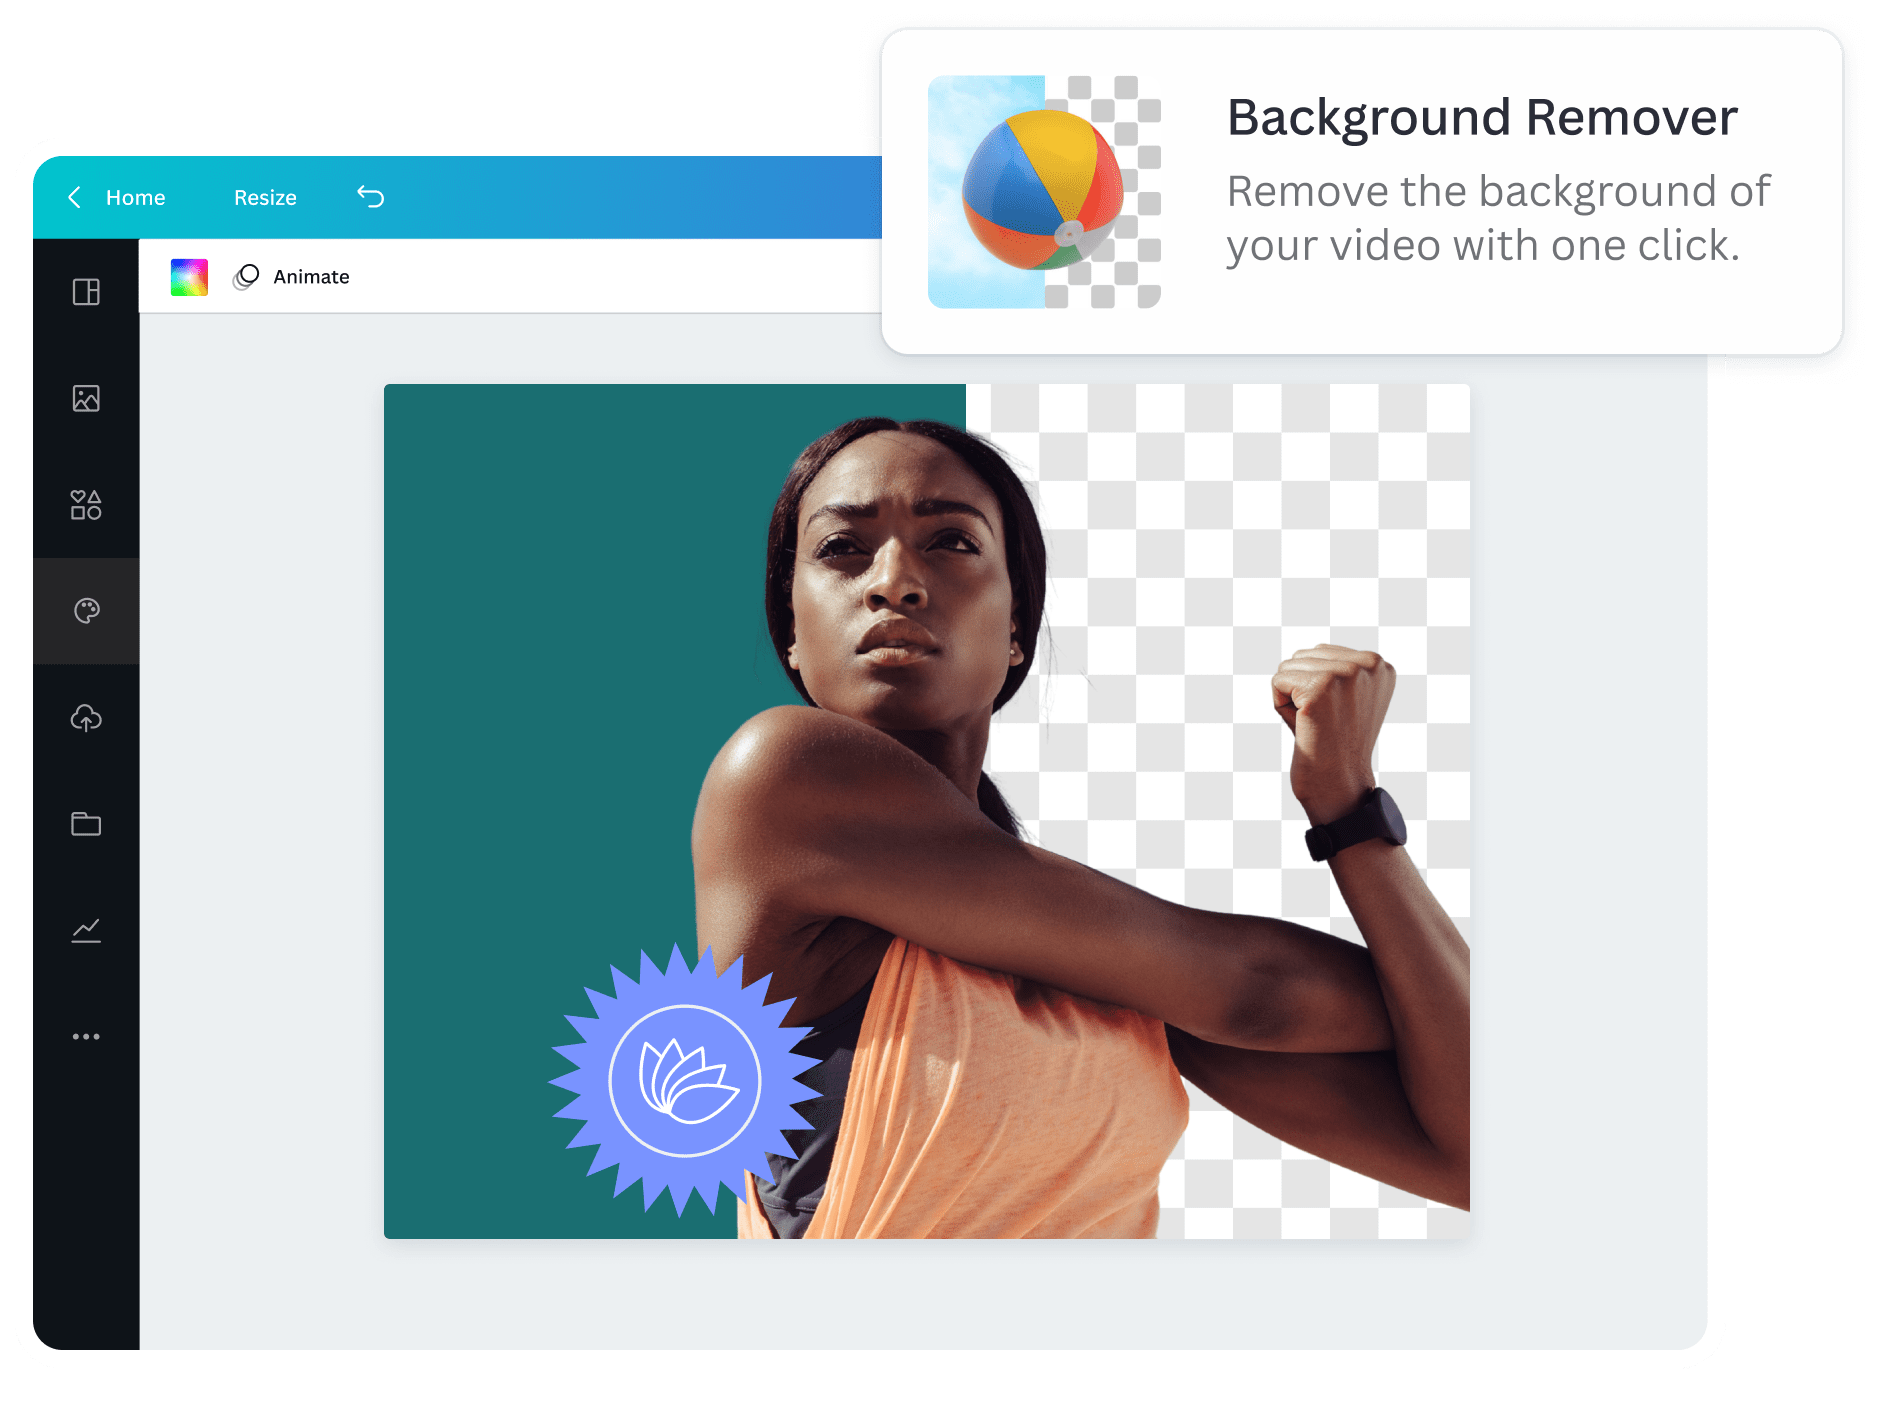This screenshot has height=1416, width=1890.
Task: Navigate to Home
Action: [135, 197]
